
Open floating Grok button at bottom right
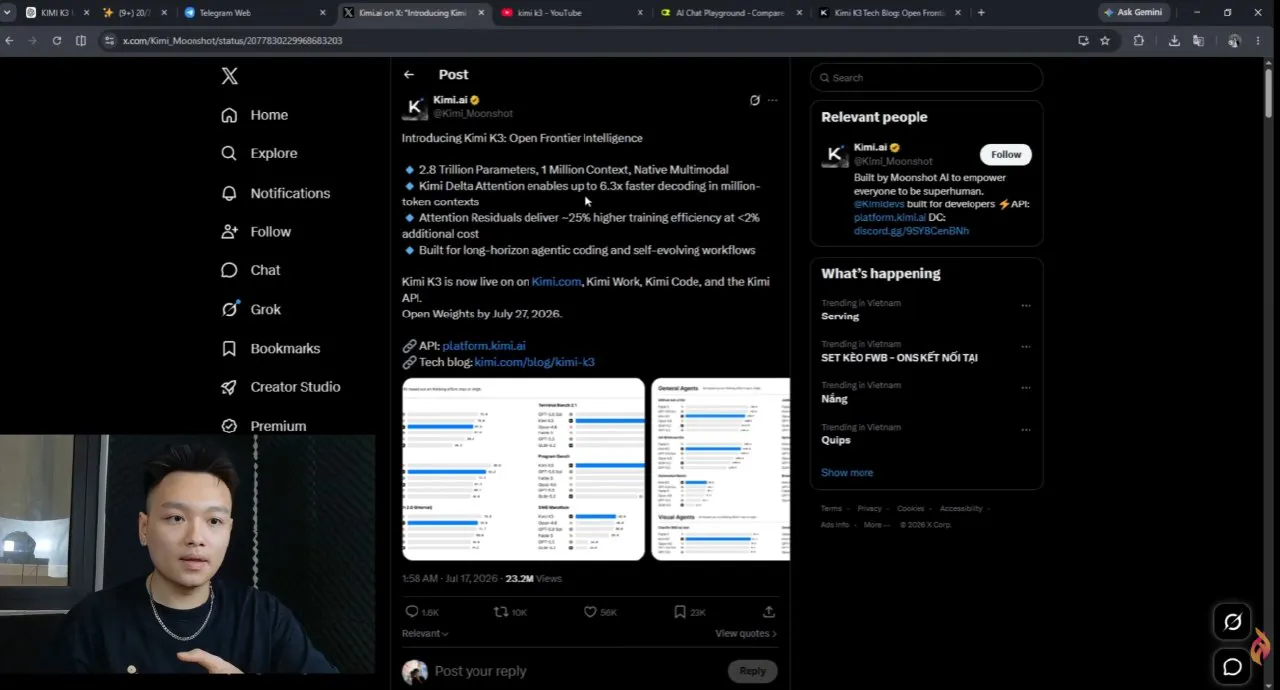(x=1232, y=622)
